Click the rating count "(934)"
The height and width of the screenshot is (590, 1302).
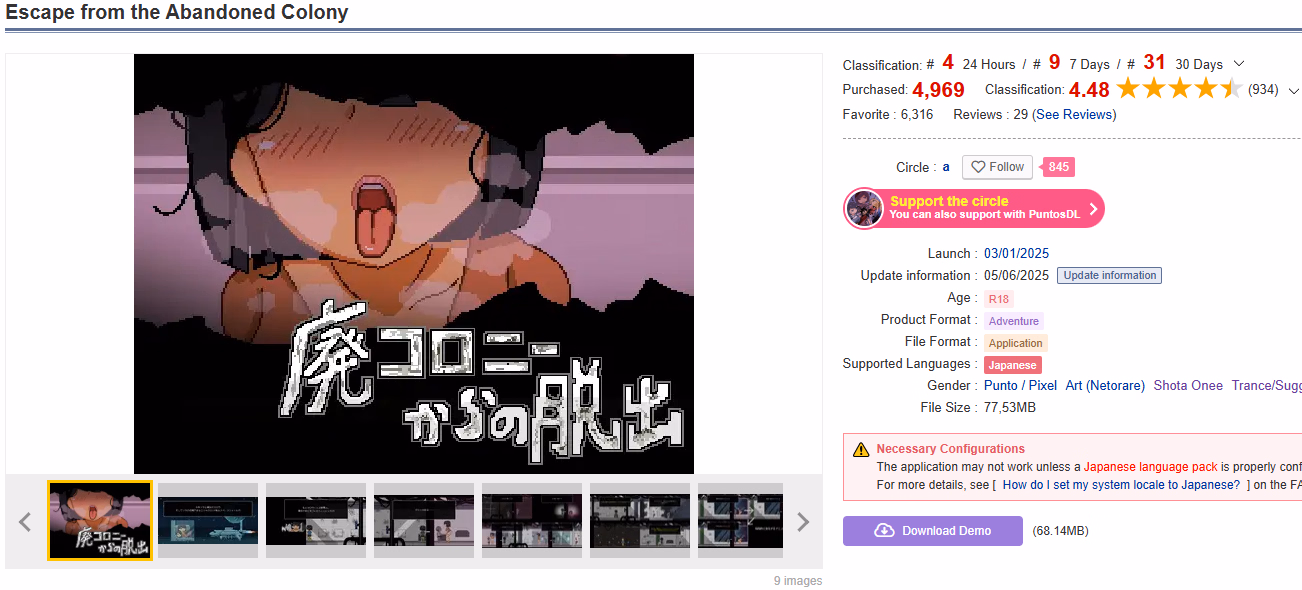[x=1263, y=90]
